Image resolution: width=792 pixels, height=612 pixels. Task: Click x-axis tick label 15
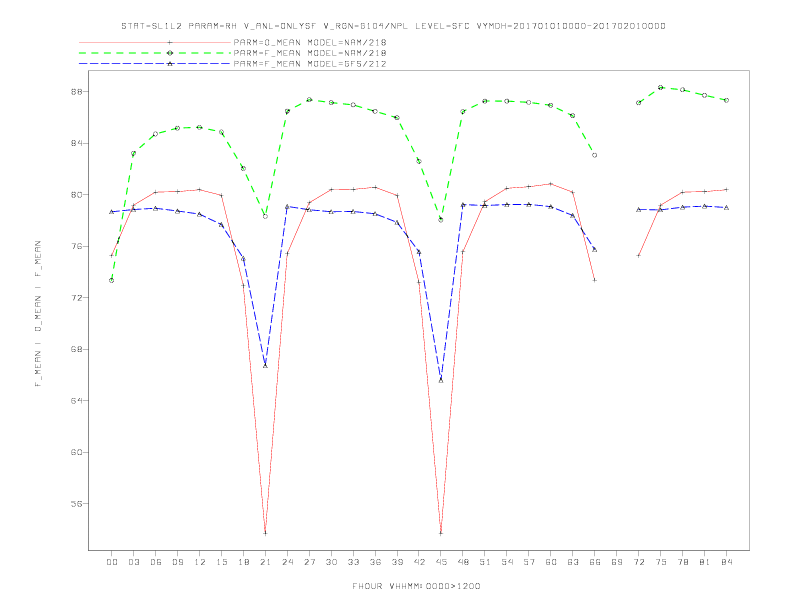point(222,562)
